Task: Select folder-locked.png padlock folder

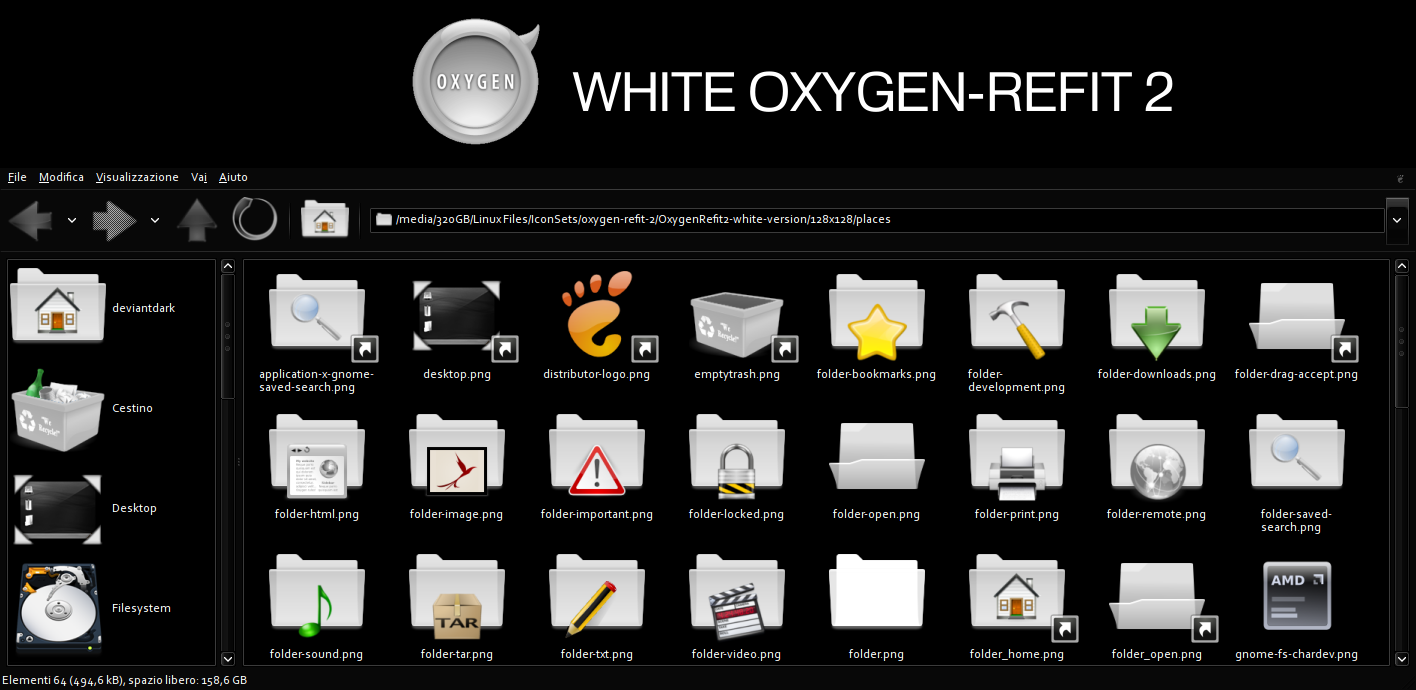Action: click(737, 458)
